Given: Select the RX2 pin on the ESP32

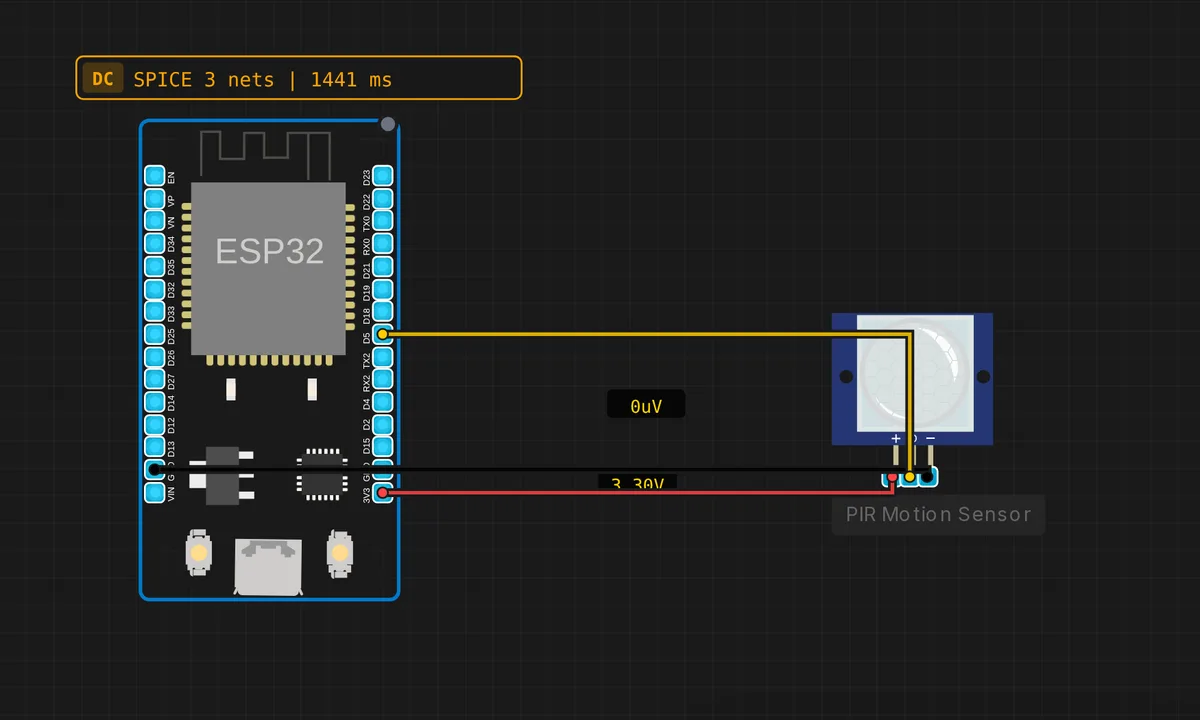Looking at the screenshot, I should coord(382,380).
